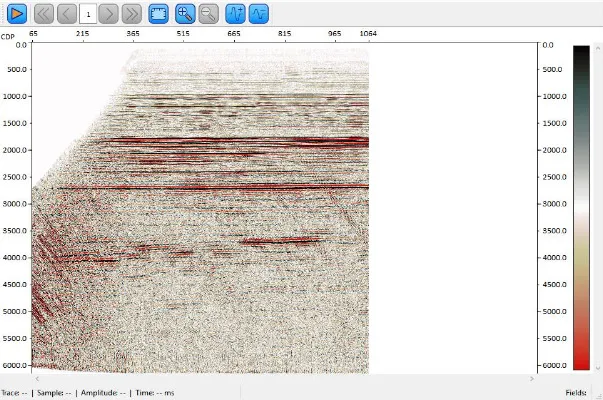Click the page number field showing 1
The image size is (603, 400).
(x=88, y=14)
